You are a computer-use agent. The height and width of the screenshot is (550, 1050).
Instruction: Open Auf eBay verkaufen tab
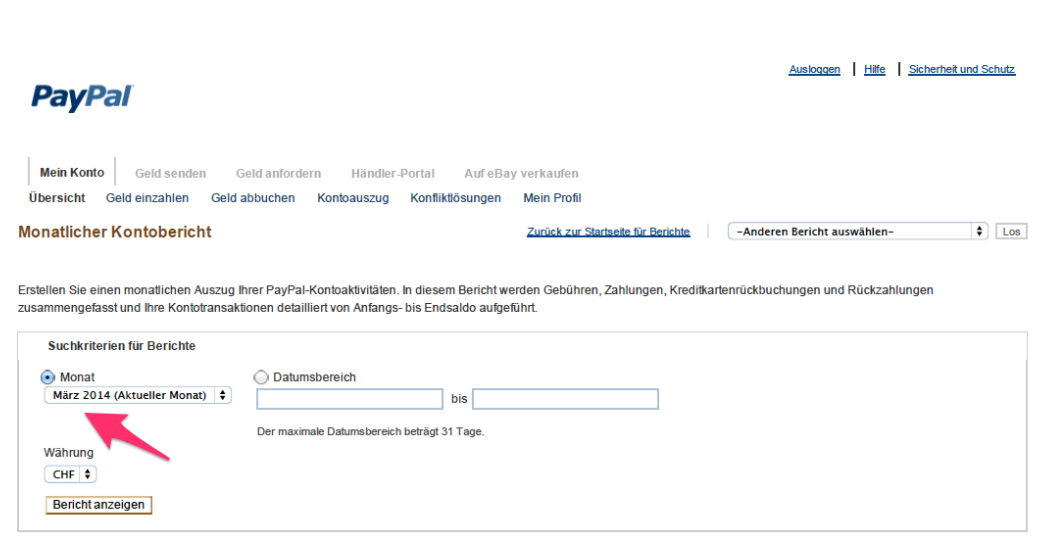pos(522,174)
